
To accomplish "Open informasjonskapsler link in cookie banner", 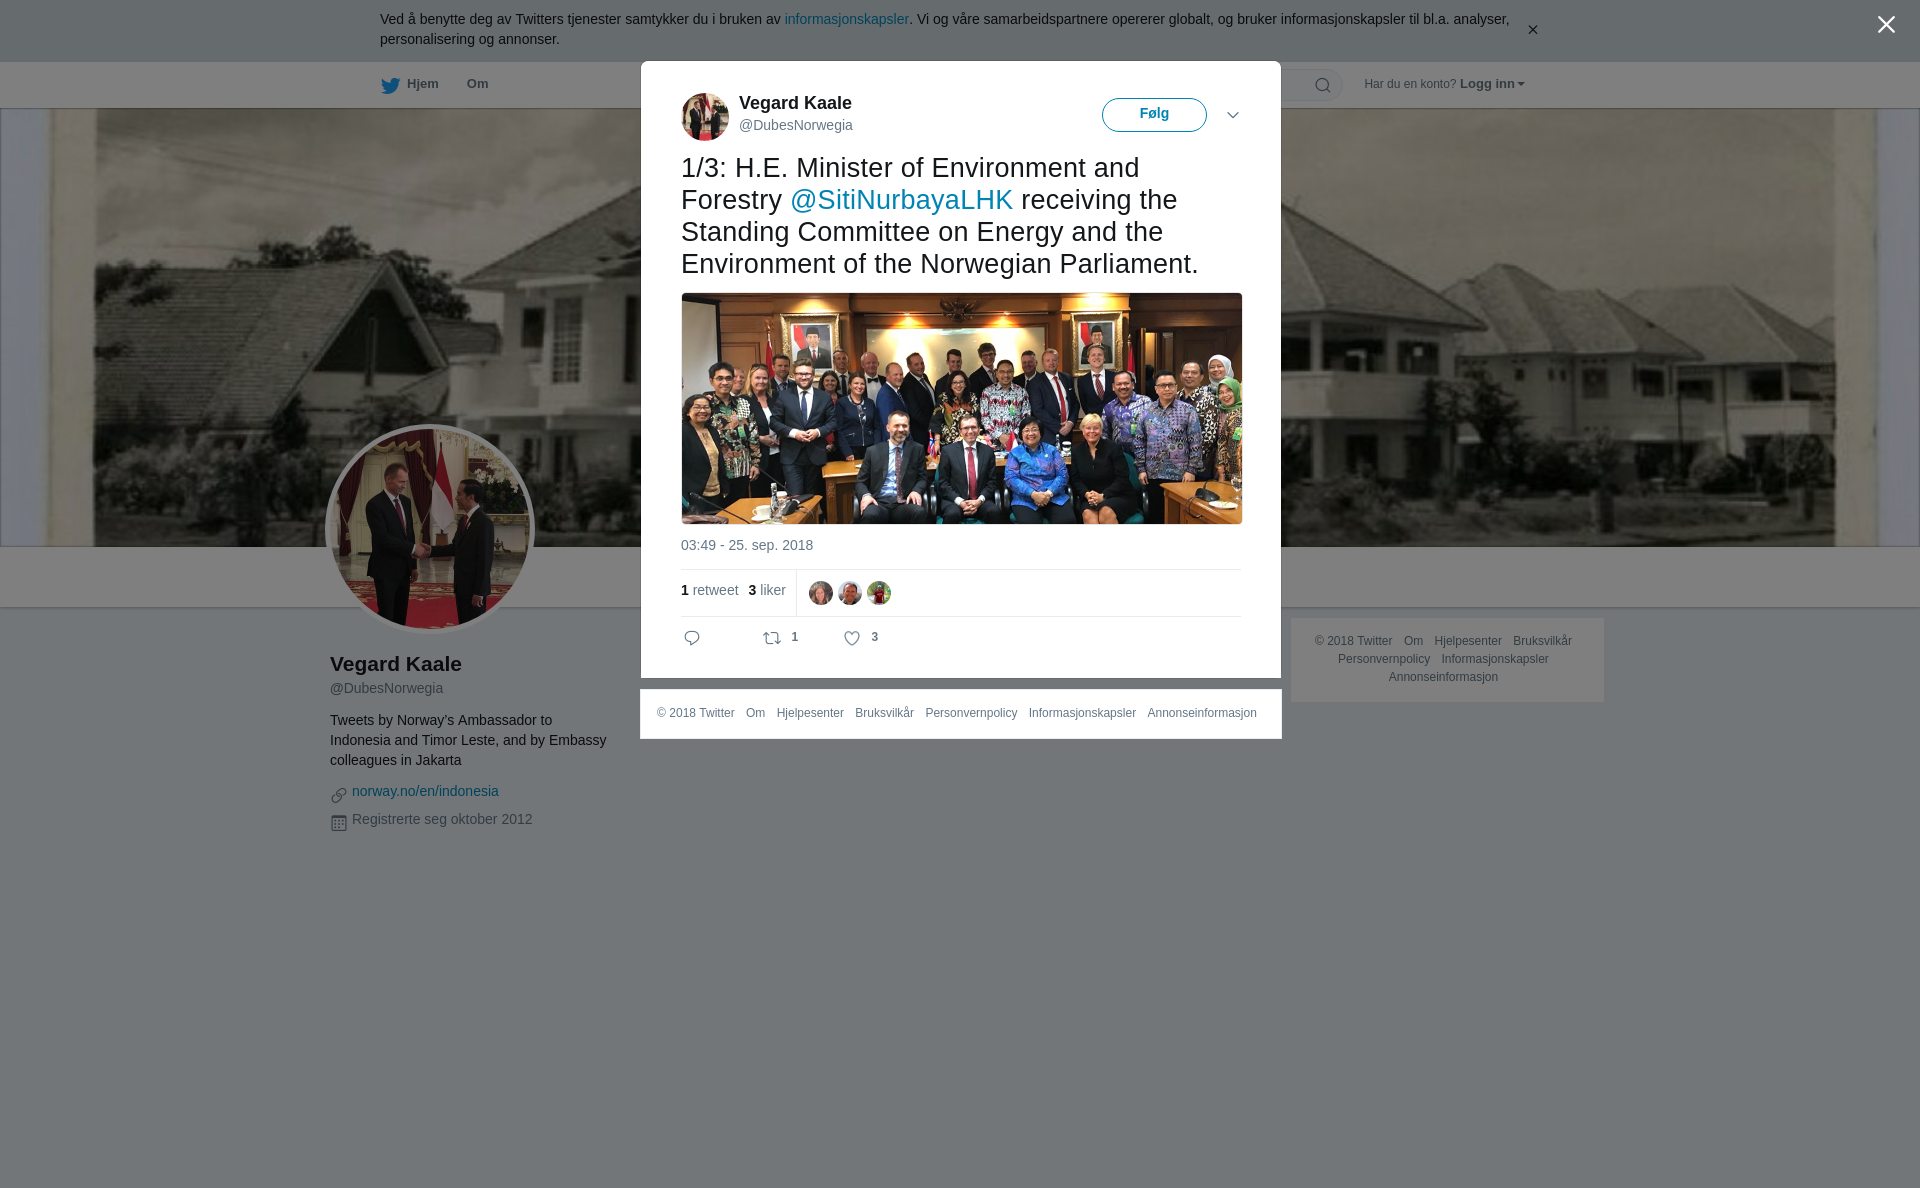I will [x=846, y=19].
